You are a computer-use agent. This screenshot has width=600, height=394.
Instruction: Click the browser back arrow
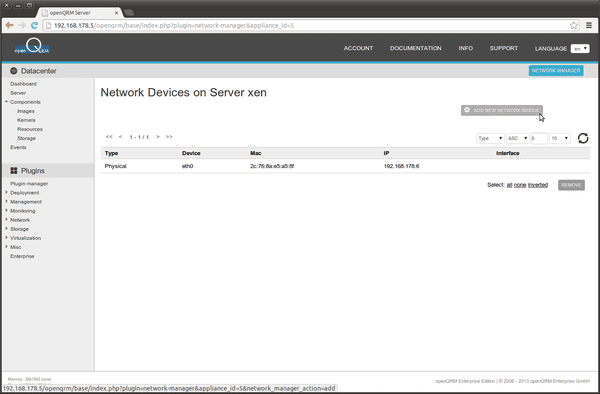(x=10, y=25)
